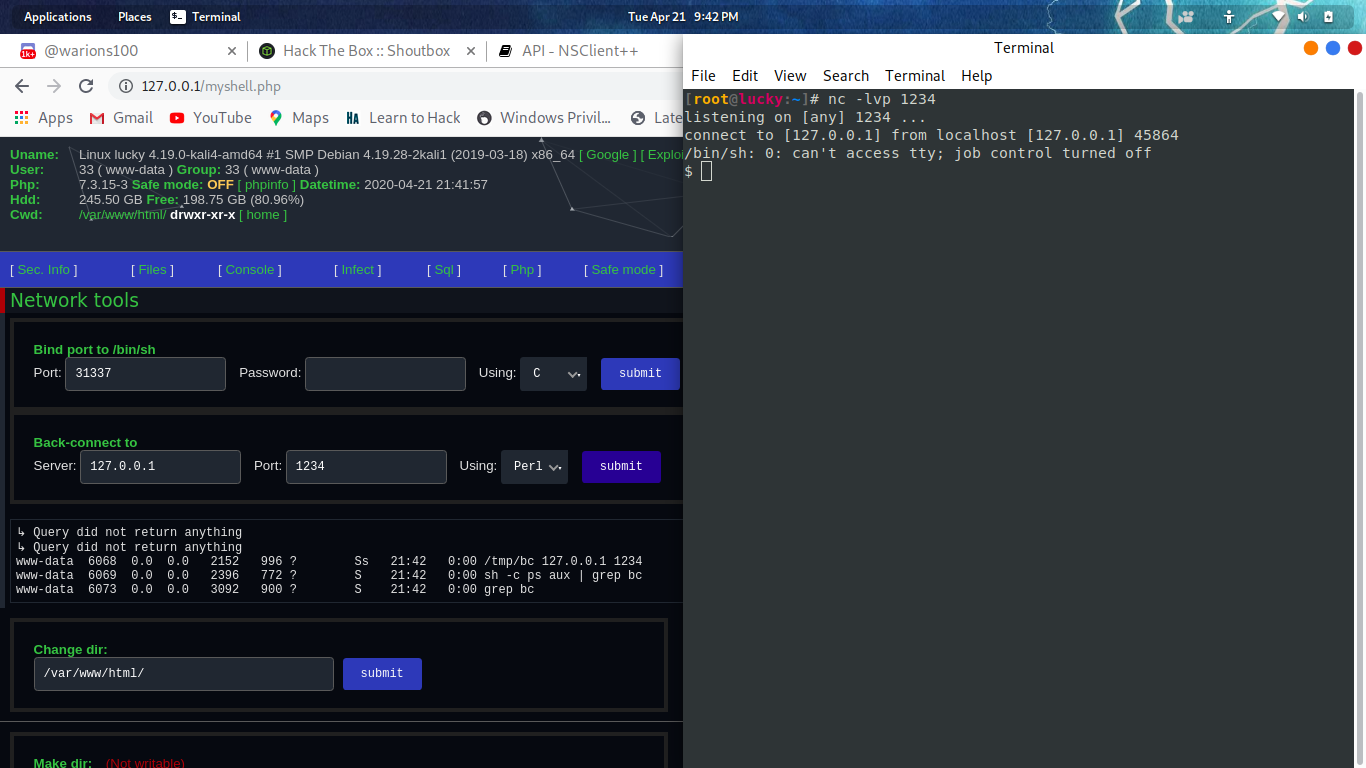The image size is (1366, 768).
Task: Click the orange minimize button of Terminal
Action: [1311, 48]
